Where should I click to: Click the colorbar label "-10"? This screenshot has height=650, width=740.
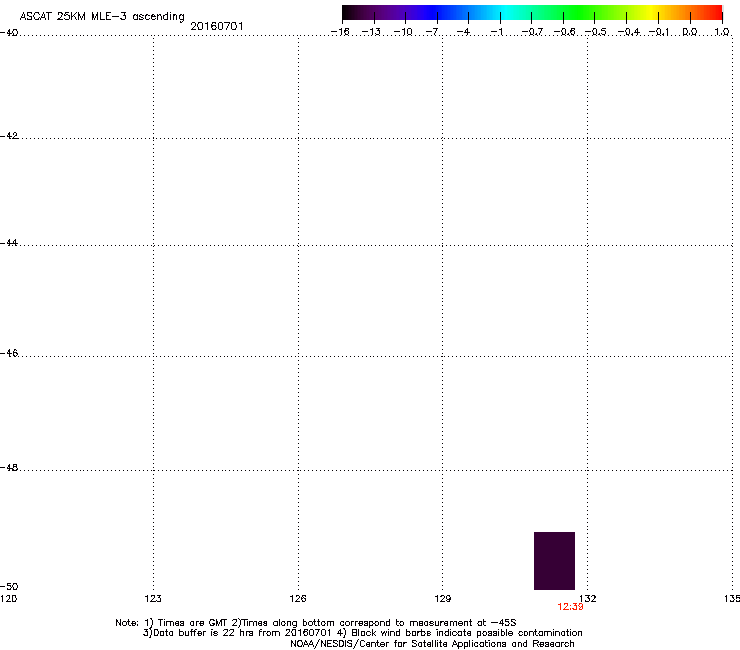click(x=403, y=32)
